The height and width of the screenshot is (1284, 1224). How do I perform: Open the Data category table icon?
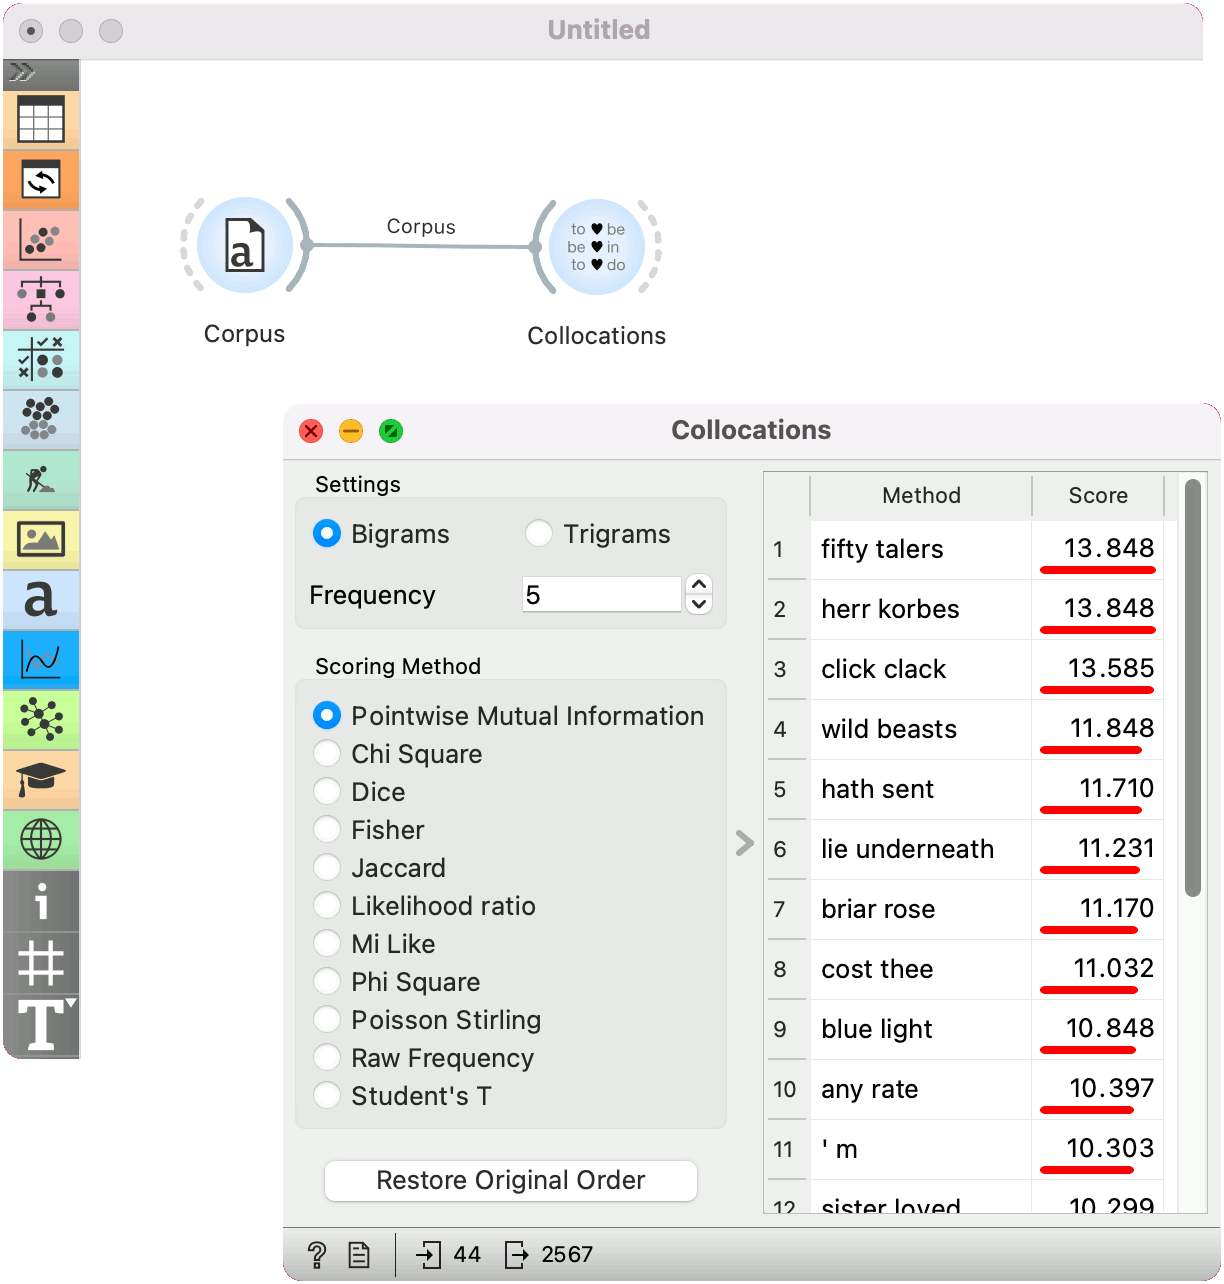[x=41, y=120]
